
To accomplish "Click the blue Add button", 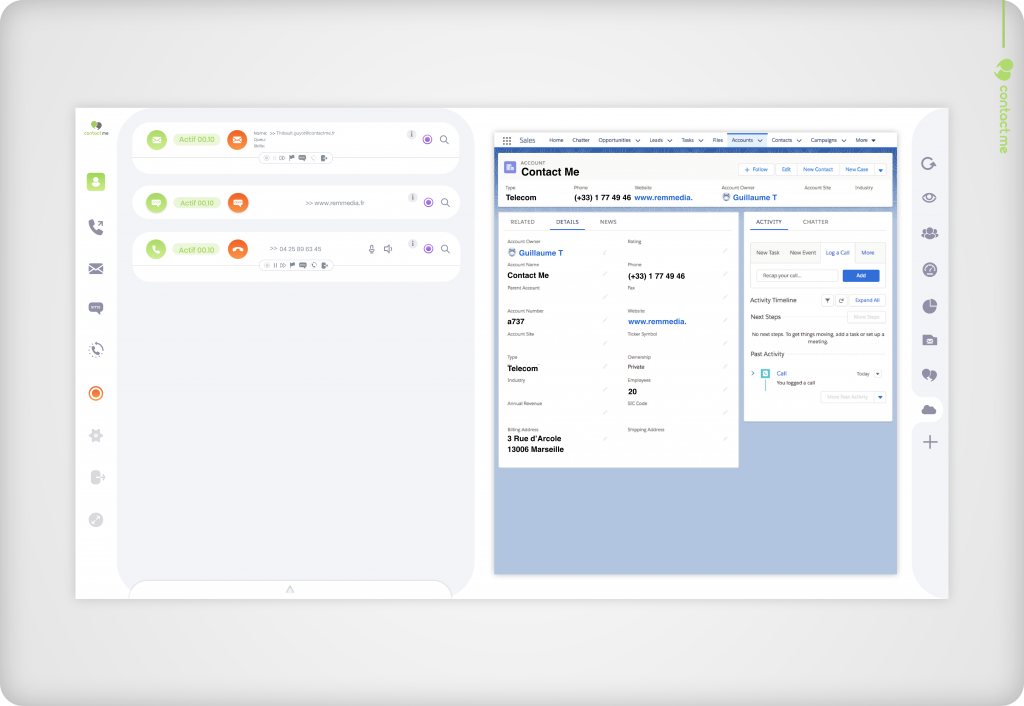I will click(x=861, y=276).
